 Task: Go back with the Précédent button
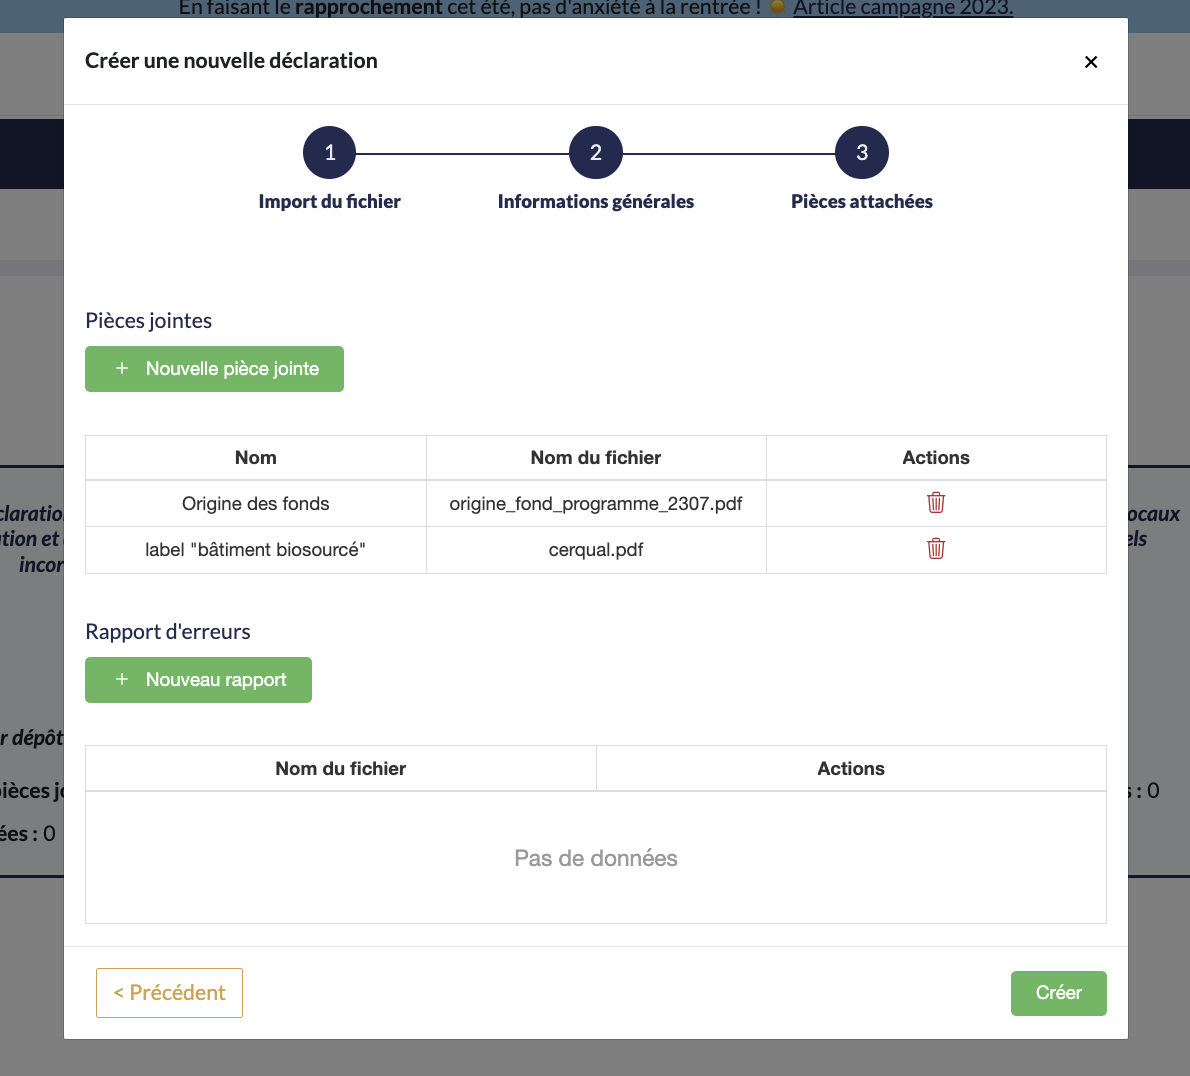pyautogui.click(x=169, y=993)
